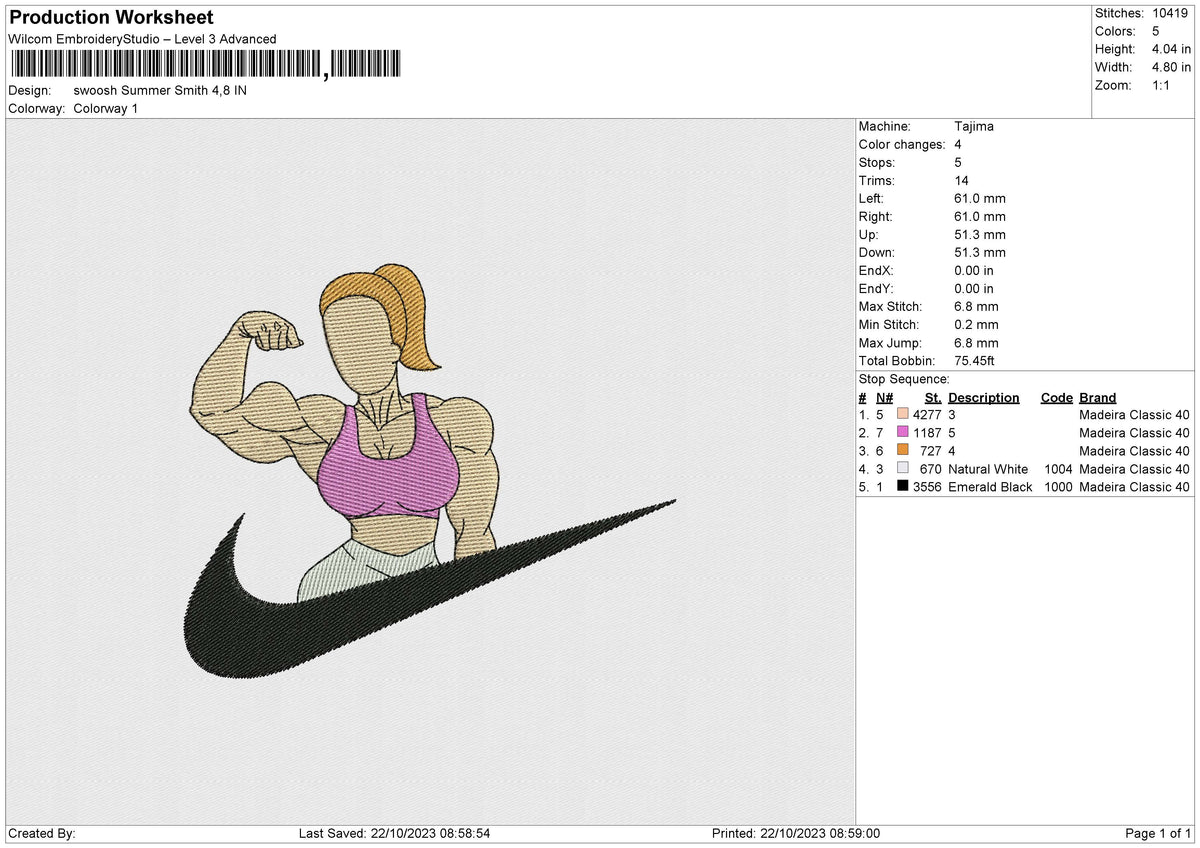This screenshot has height=848, width=1200.
Task: Click the 'Right:' label
Action: click(876, 217)
